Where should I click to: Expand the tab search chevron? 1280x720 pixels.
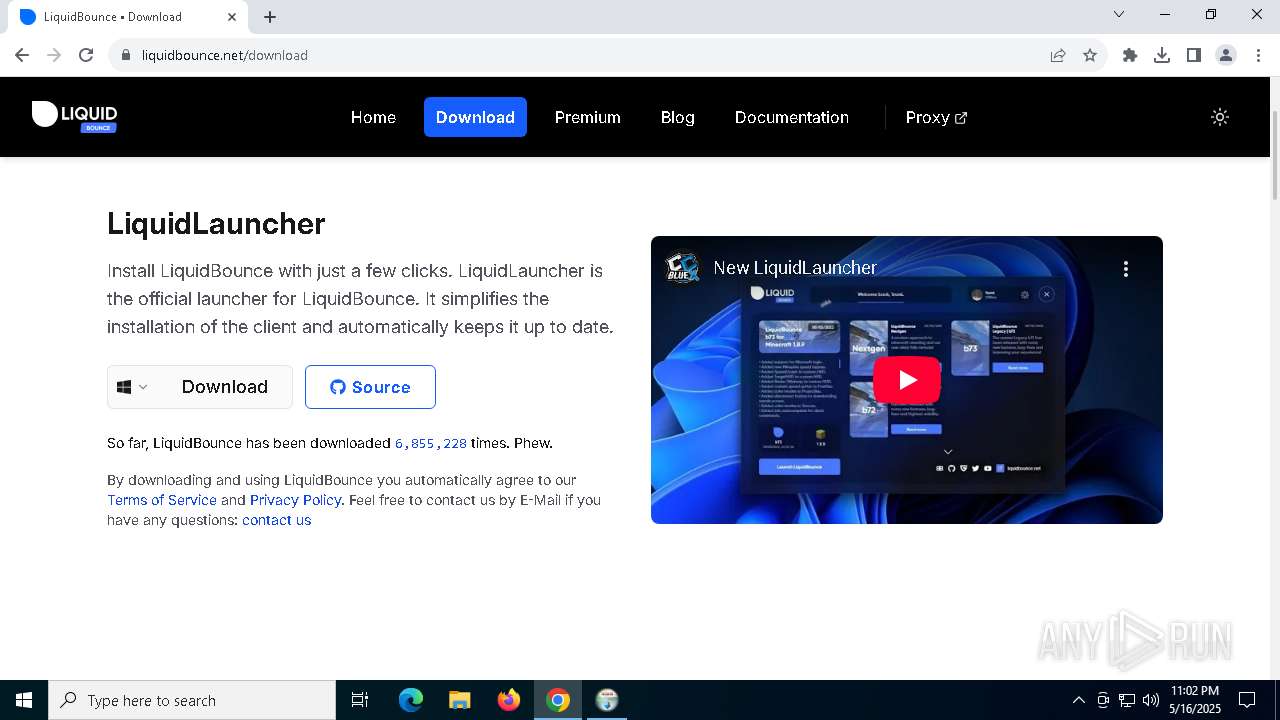1119,14
